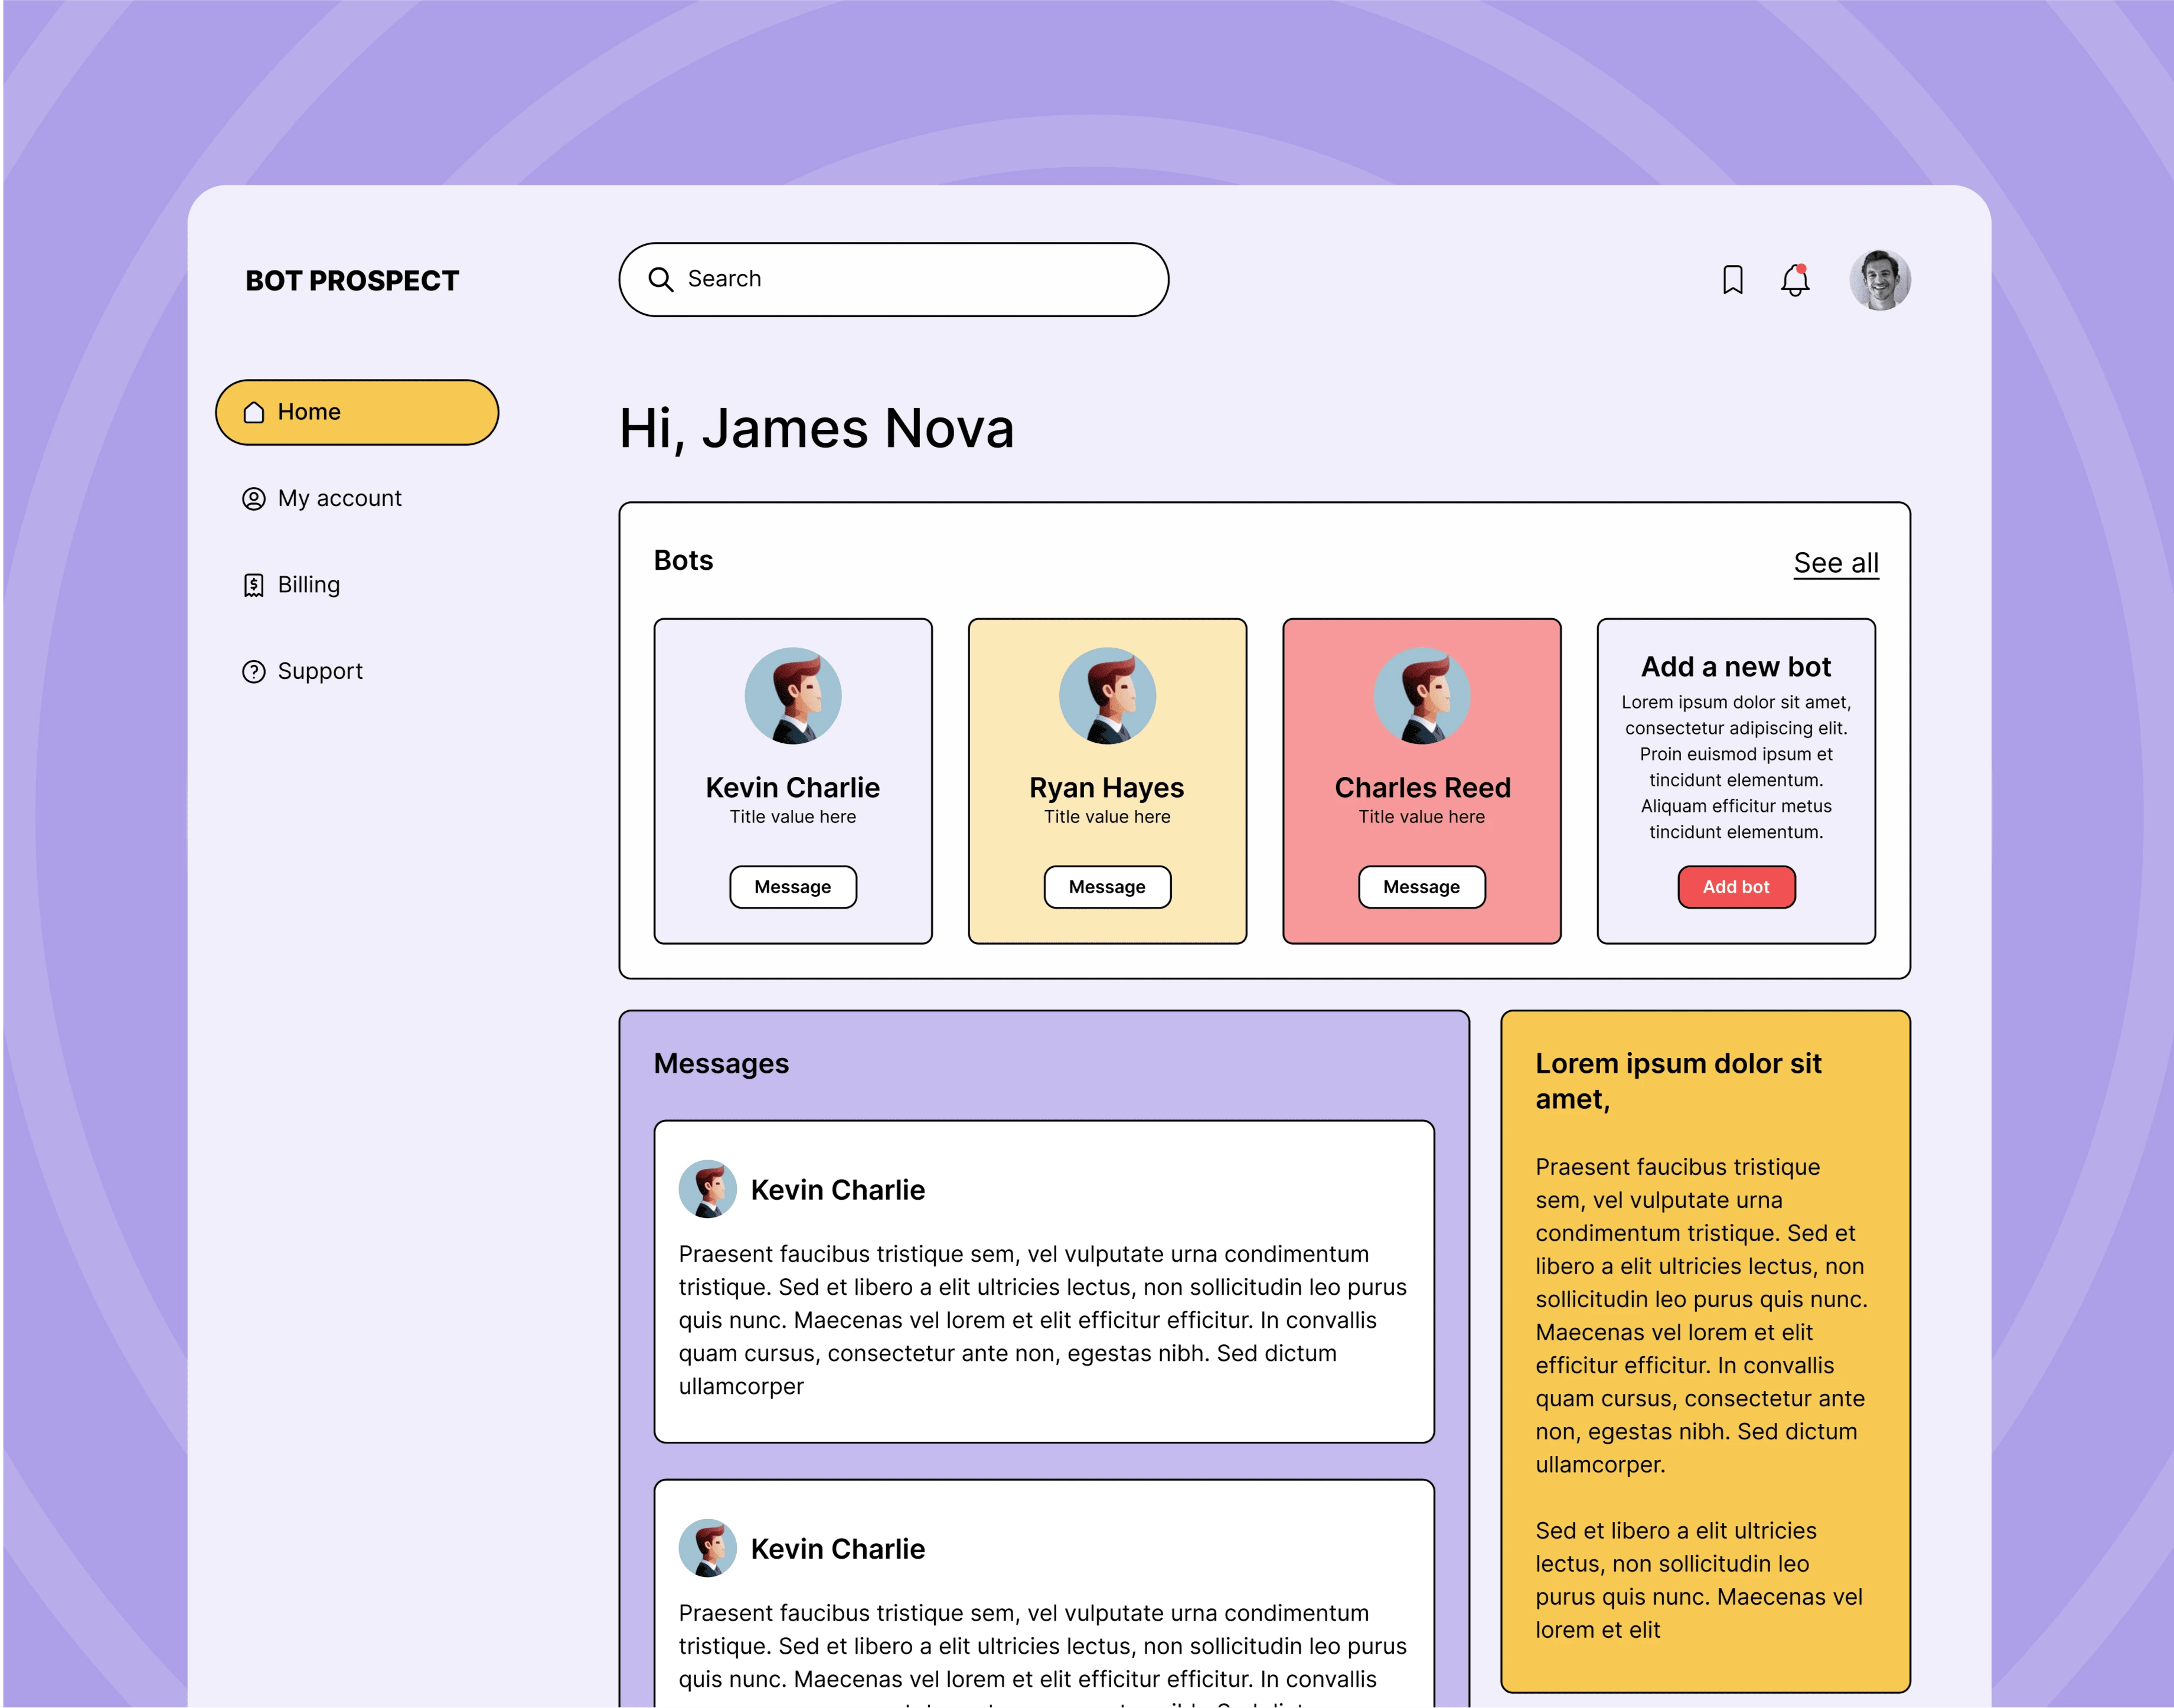Click the Charles Reed name in Bots
Screen dimensions: 2174x1708
(1422, 788)
